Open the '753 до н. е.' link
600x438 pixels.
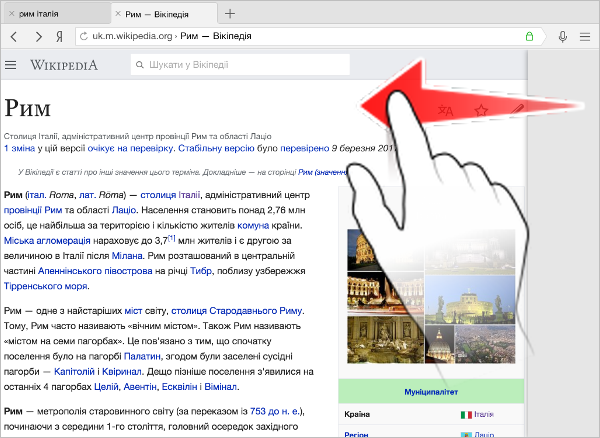coord(275,412)
